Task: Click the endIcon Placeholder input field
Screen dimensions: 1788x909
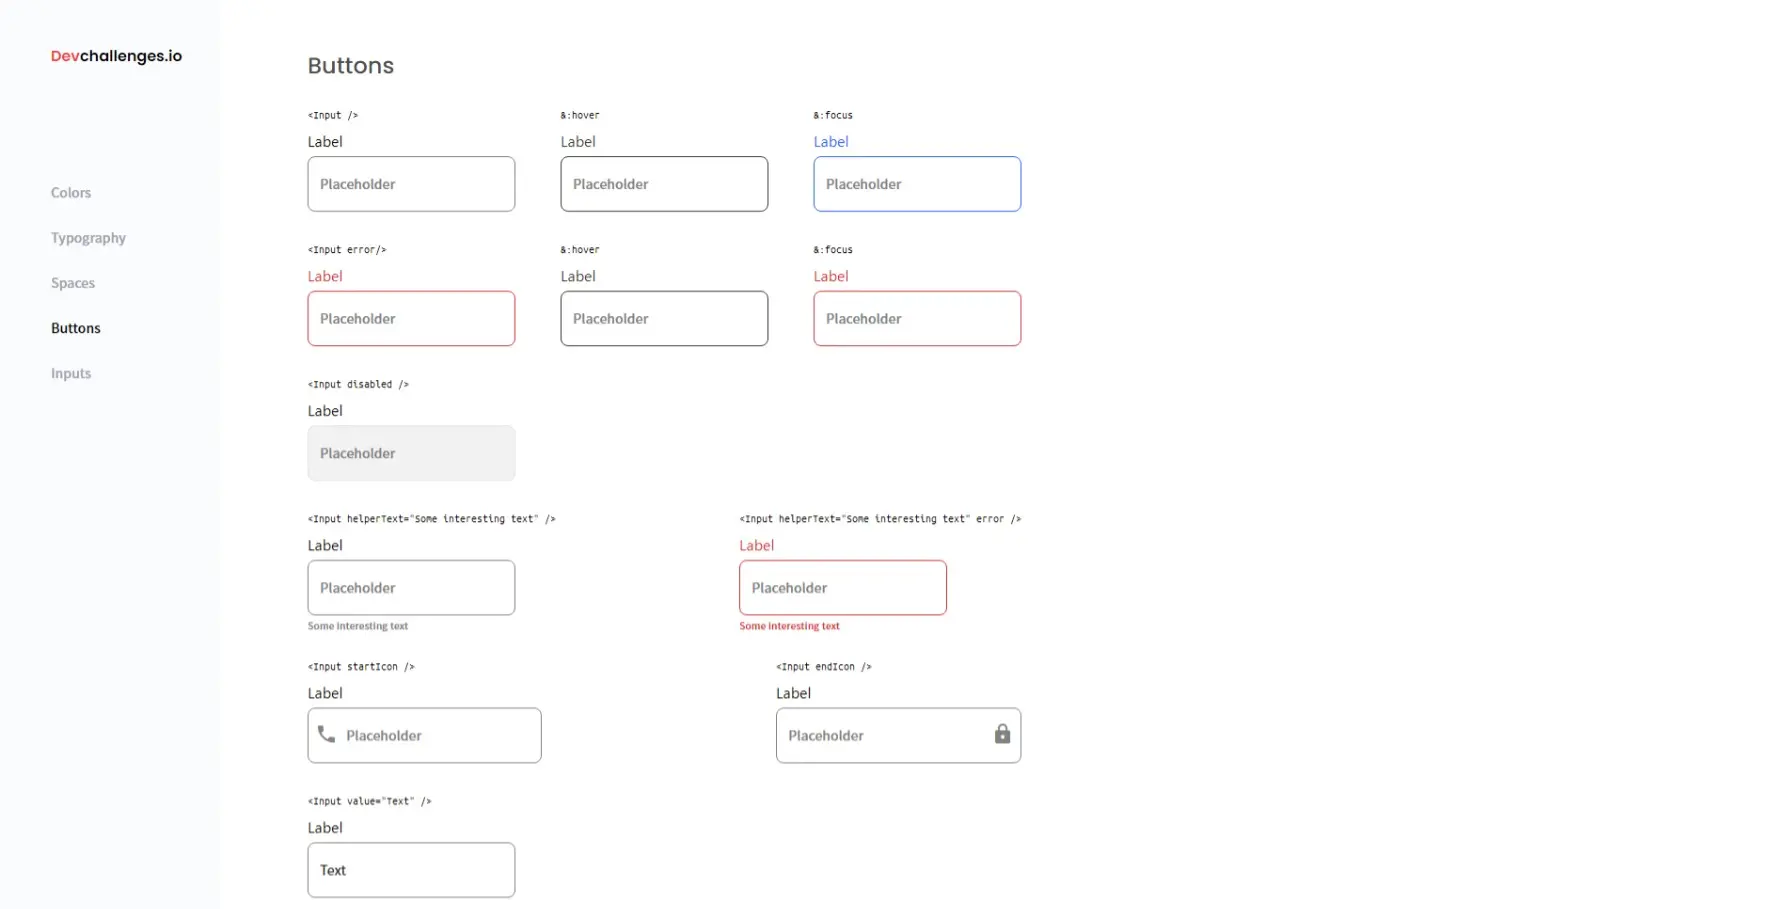Action: coord(880,735)
